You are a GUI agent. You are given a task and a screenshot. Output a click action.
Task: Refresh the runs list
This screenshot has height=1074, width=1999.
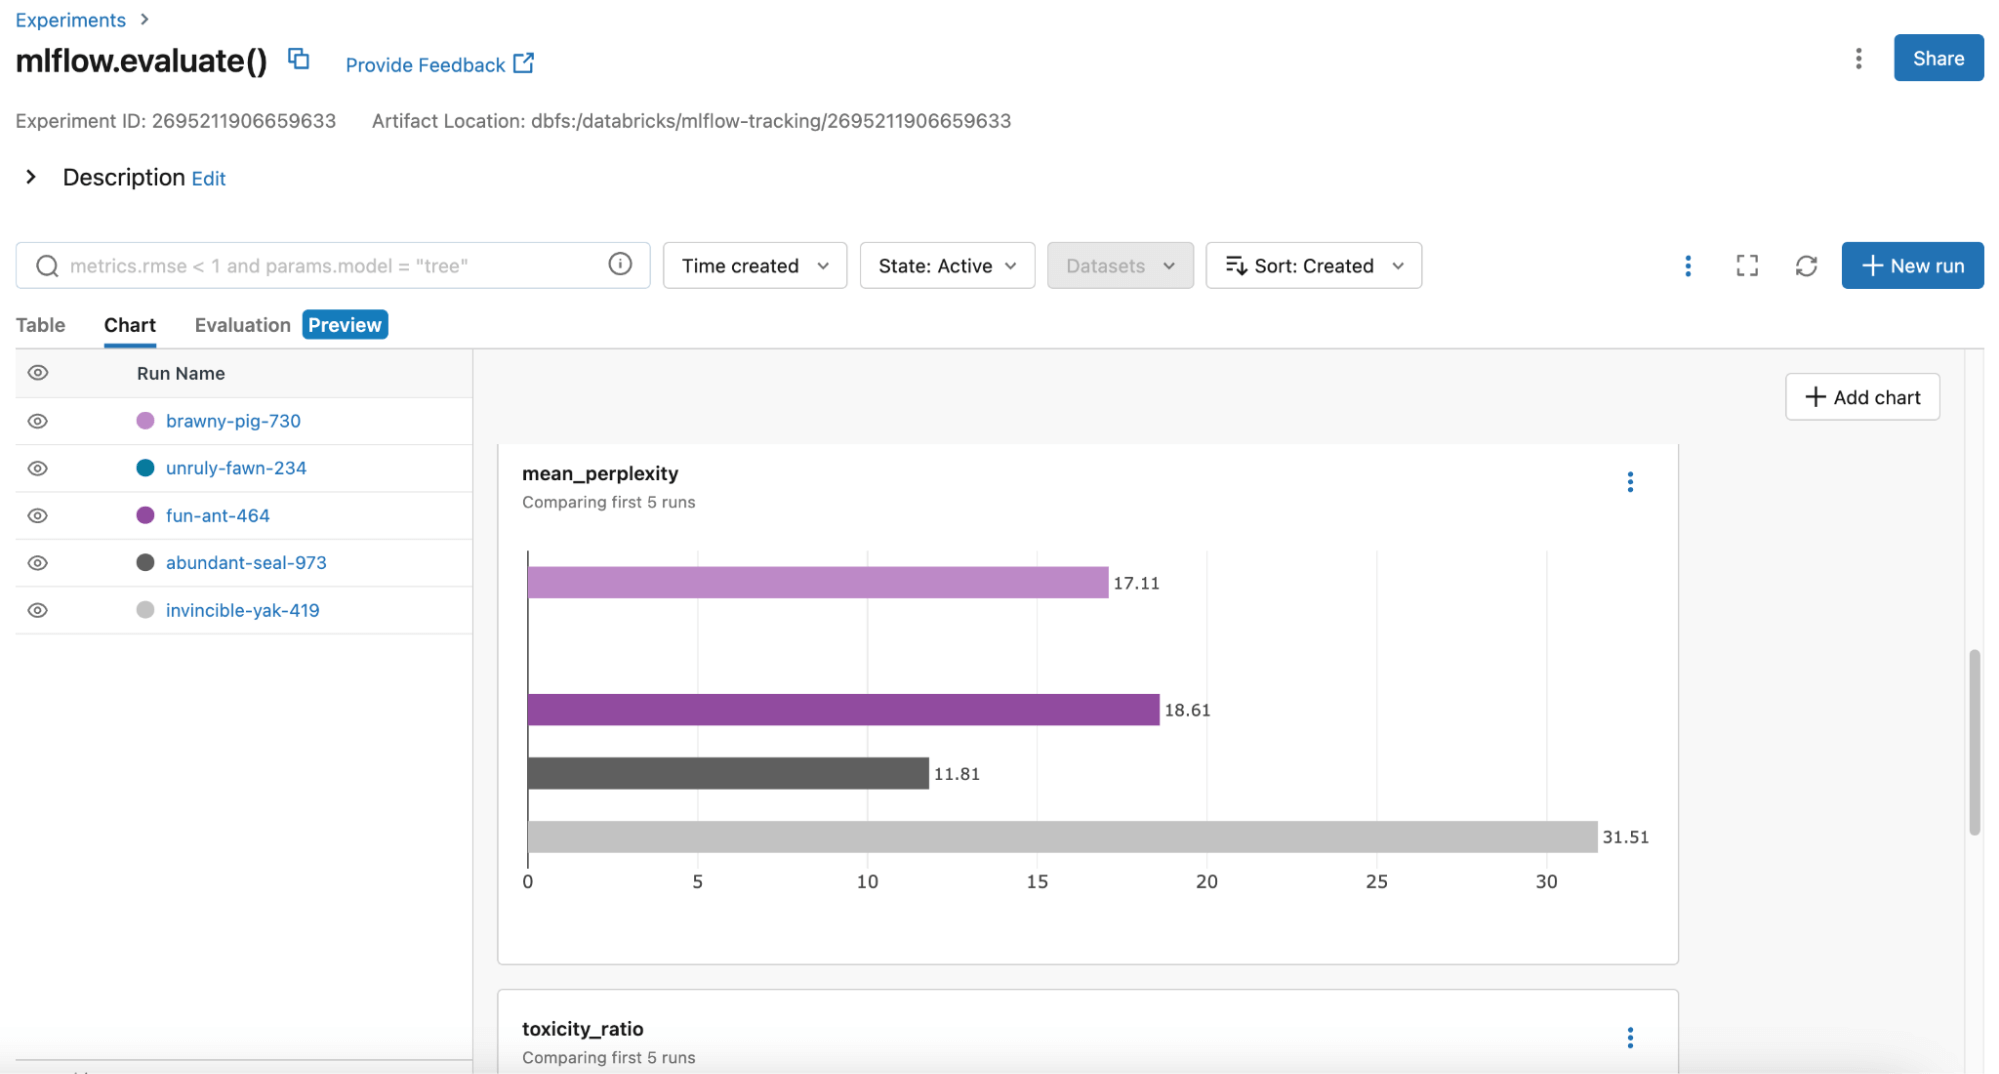pyautogui.click(x=1805, y=266)
